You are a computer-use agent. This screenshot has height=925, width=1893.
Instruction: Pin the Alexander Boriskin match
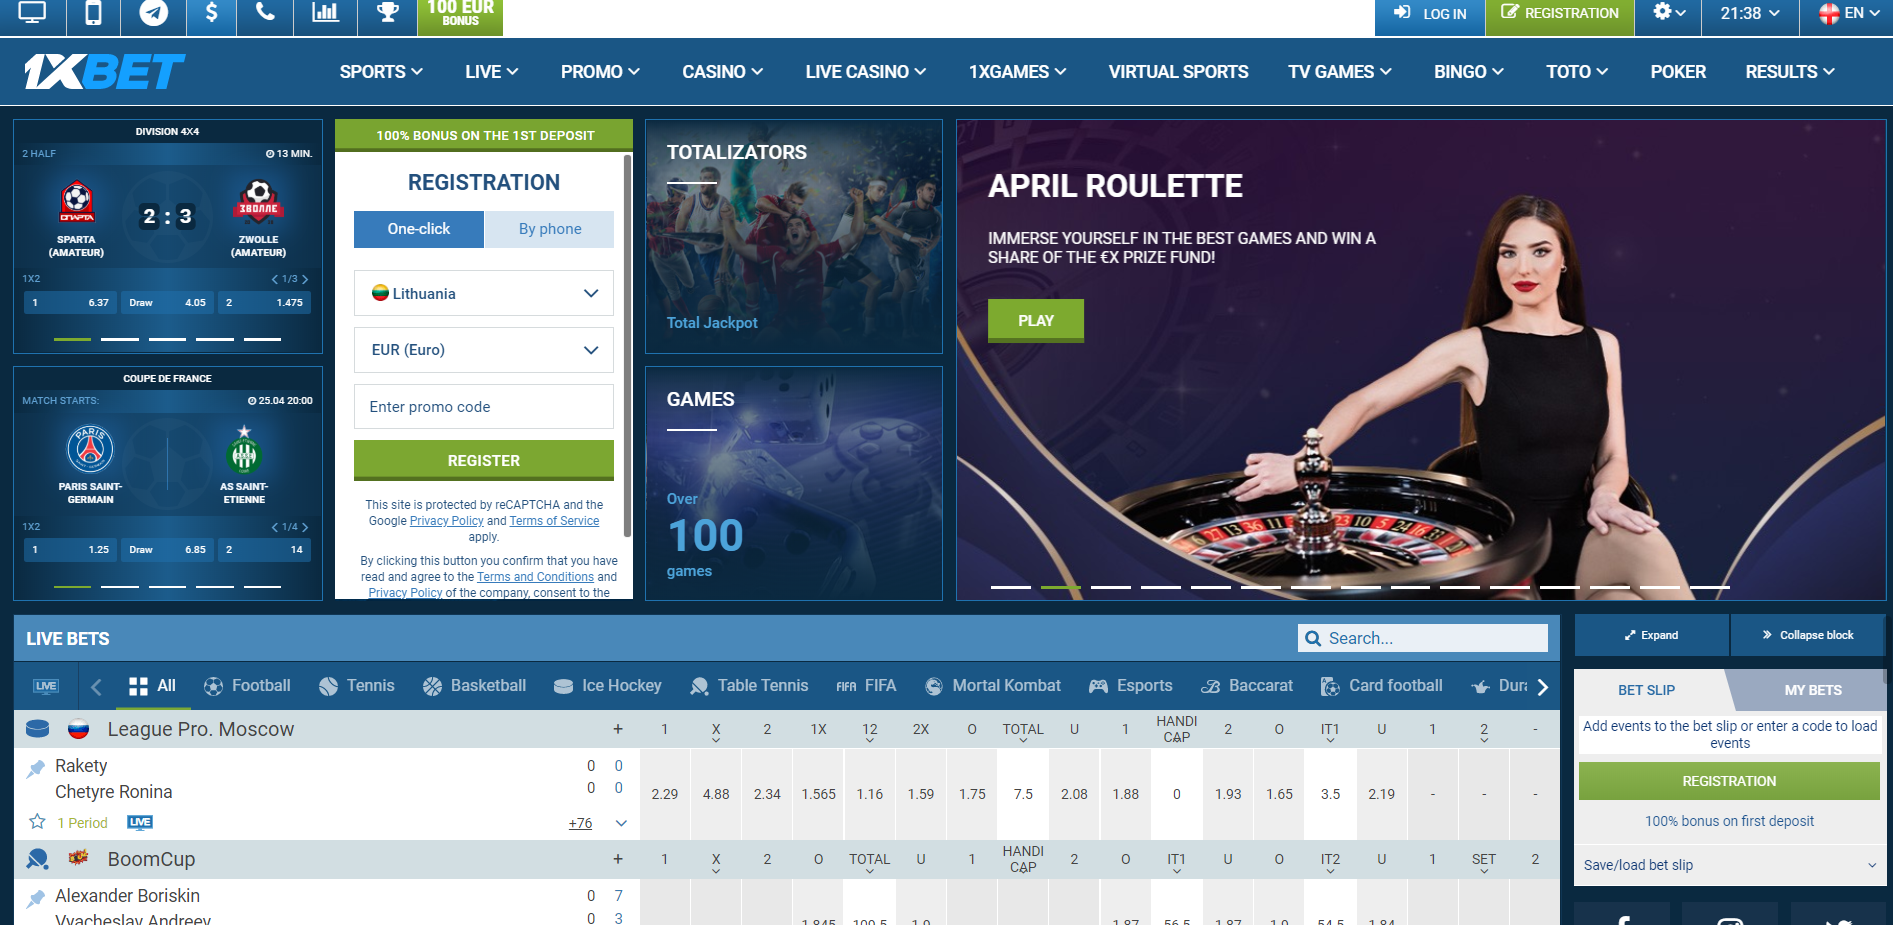click(36, 898)
